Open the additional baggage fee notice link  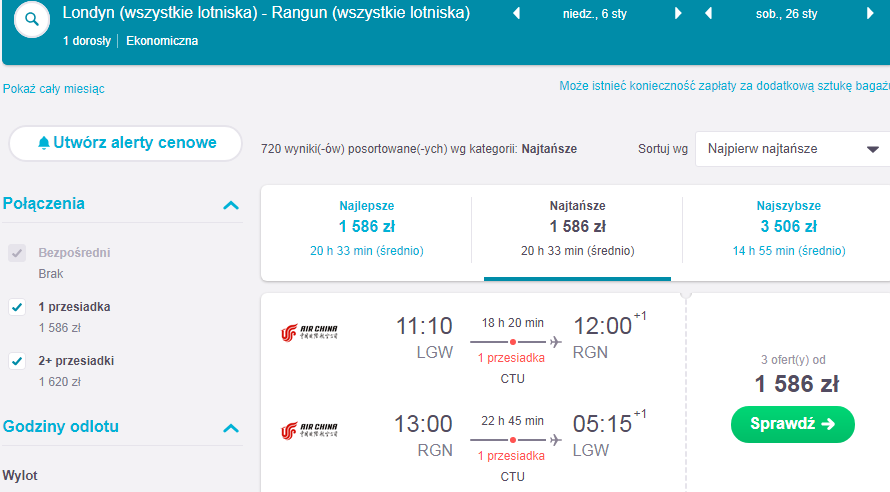tap(724, 86)
